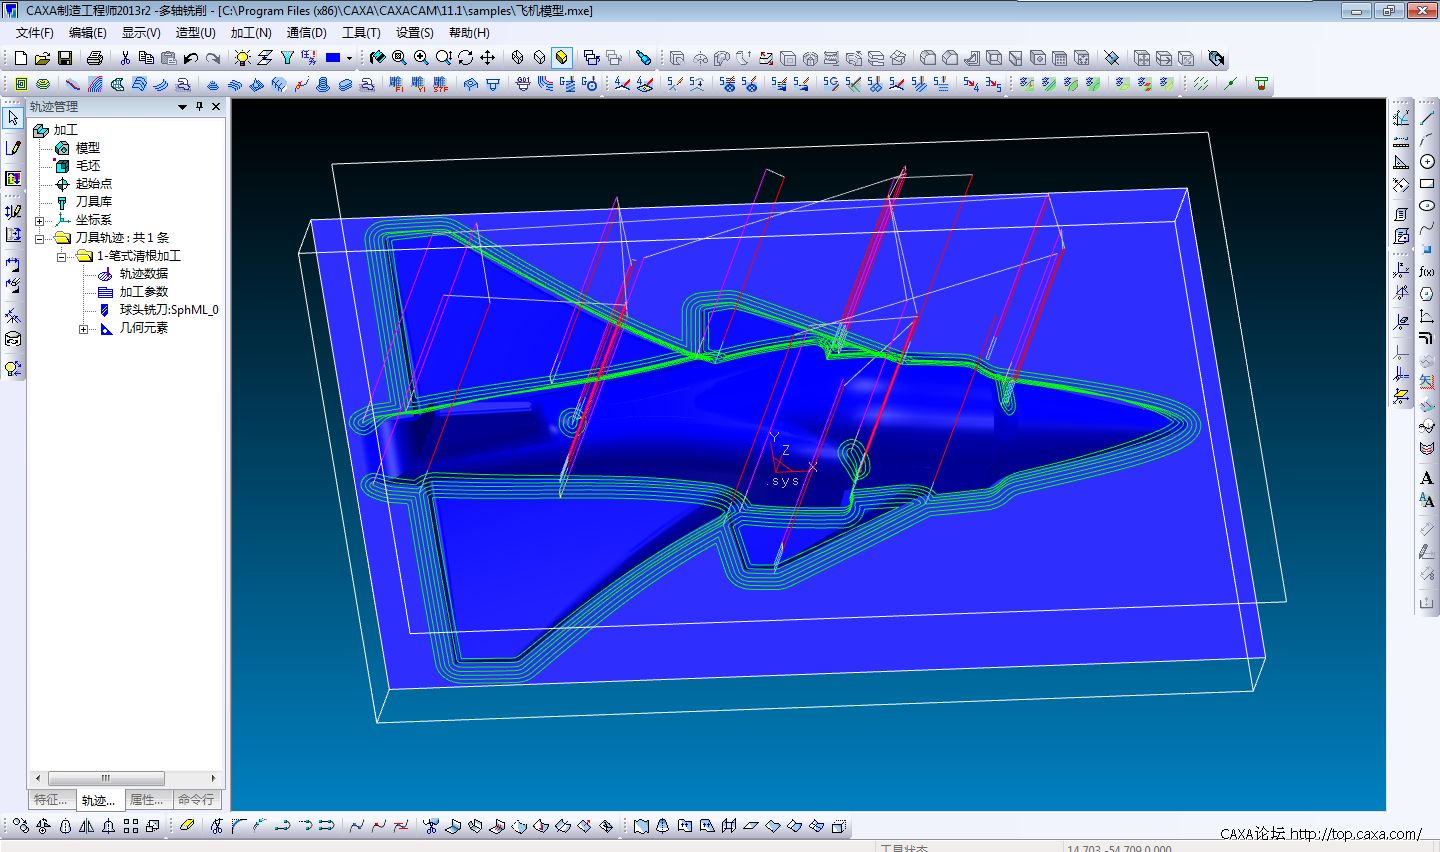The image size is (1440, 852).
Task: Pin the 轨迹管理 panel
Action: click(x=199, y=106)
